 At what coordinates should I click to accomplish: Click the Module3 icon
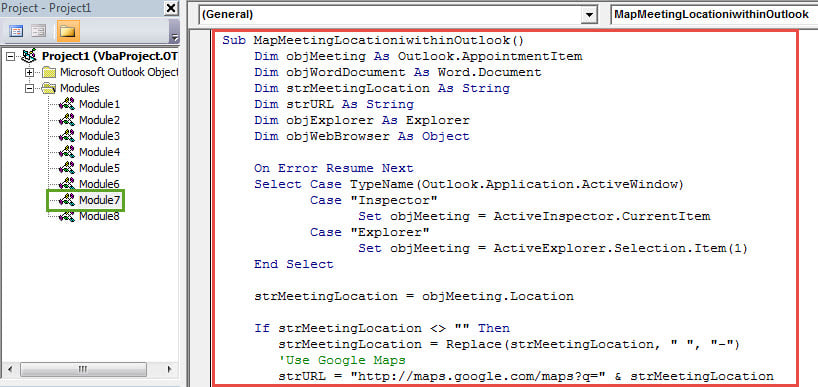pyautogui.click(x=68, y=136)
